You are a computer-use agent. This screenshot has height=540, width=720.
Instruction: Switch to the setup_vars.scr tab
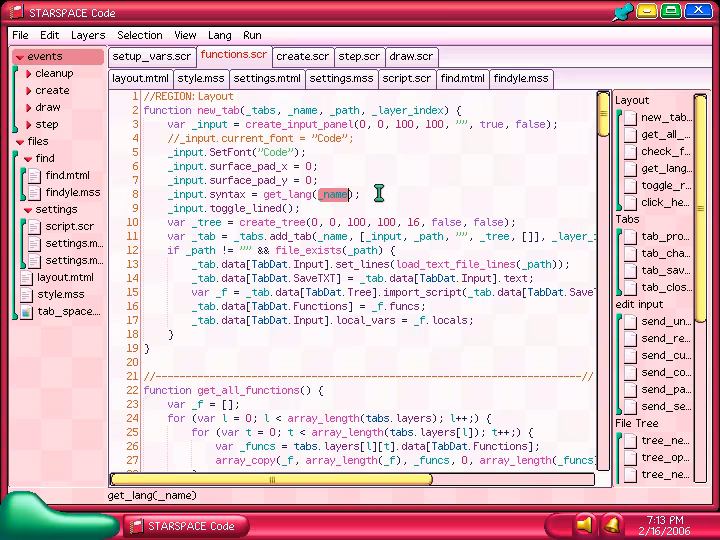152,57
